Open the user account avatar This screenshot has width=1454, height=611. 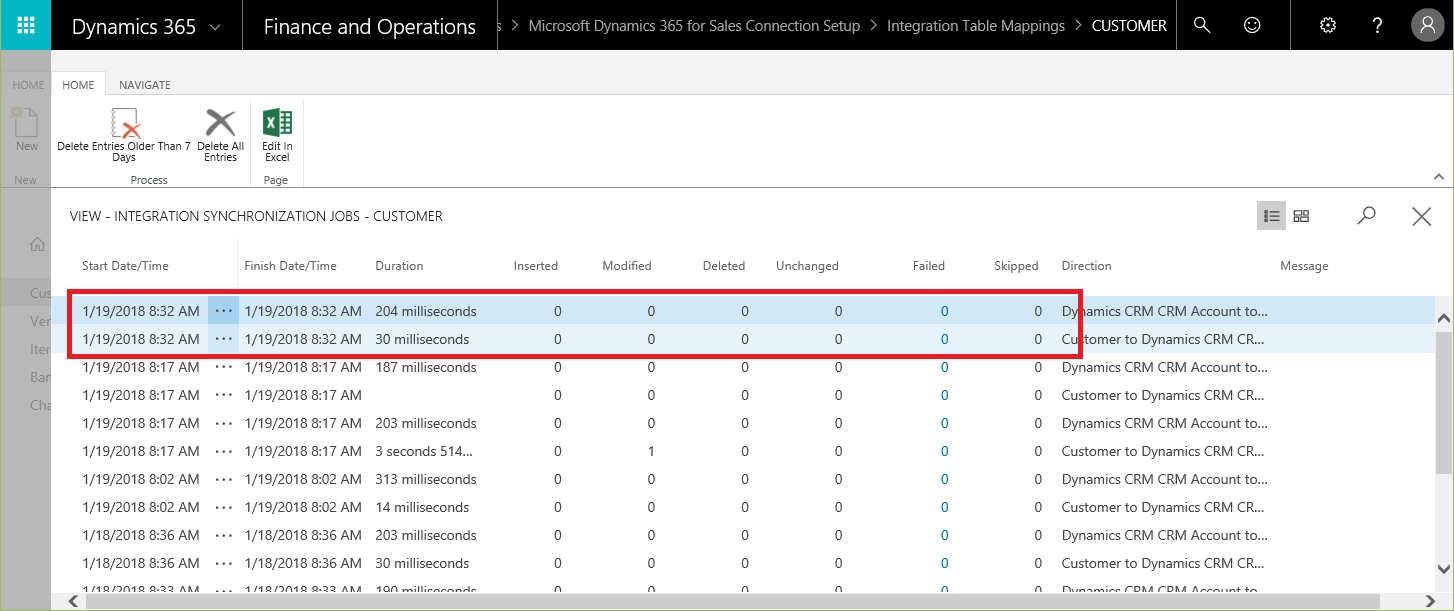(x=1427, y=25)
